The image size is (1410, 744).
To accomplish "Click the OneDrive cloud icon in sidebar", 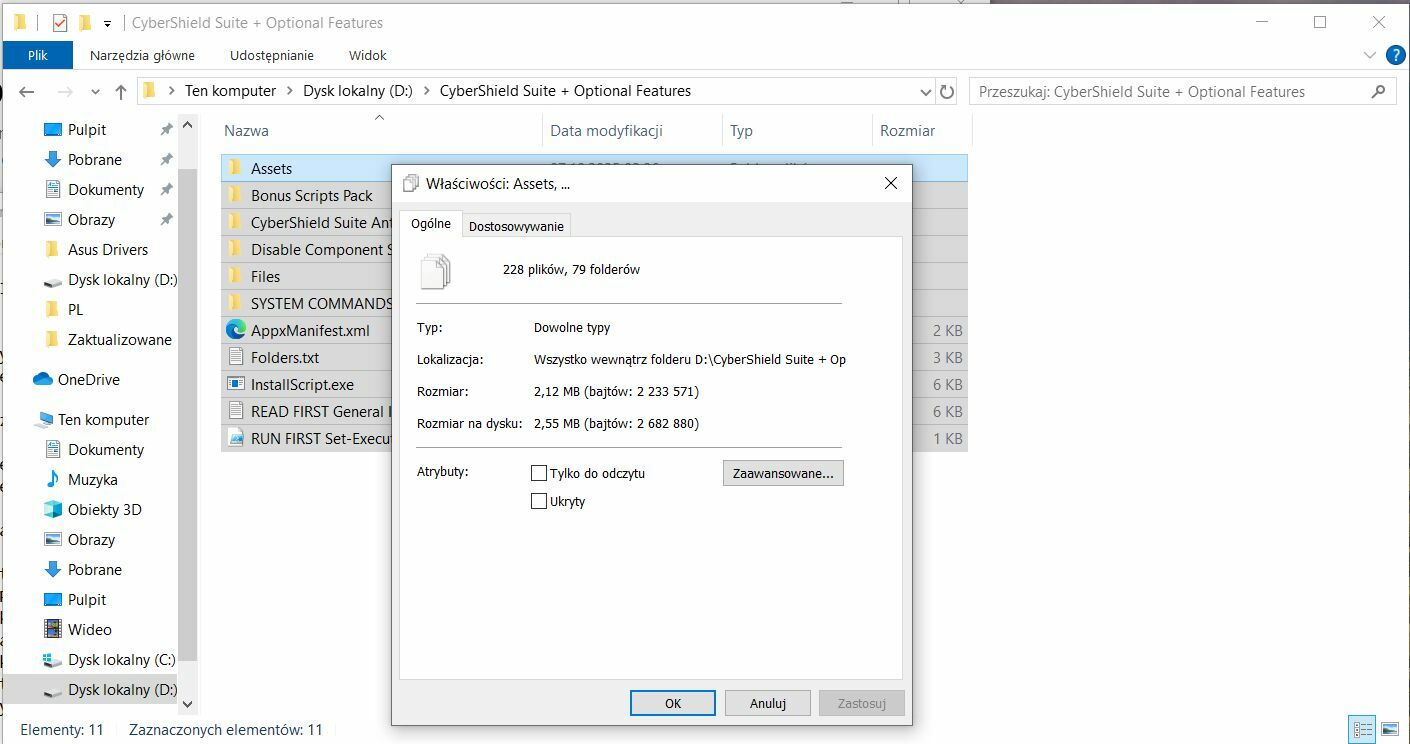I will (x=43, y=379).
